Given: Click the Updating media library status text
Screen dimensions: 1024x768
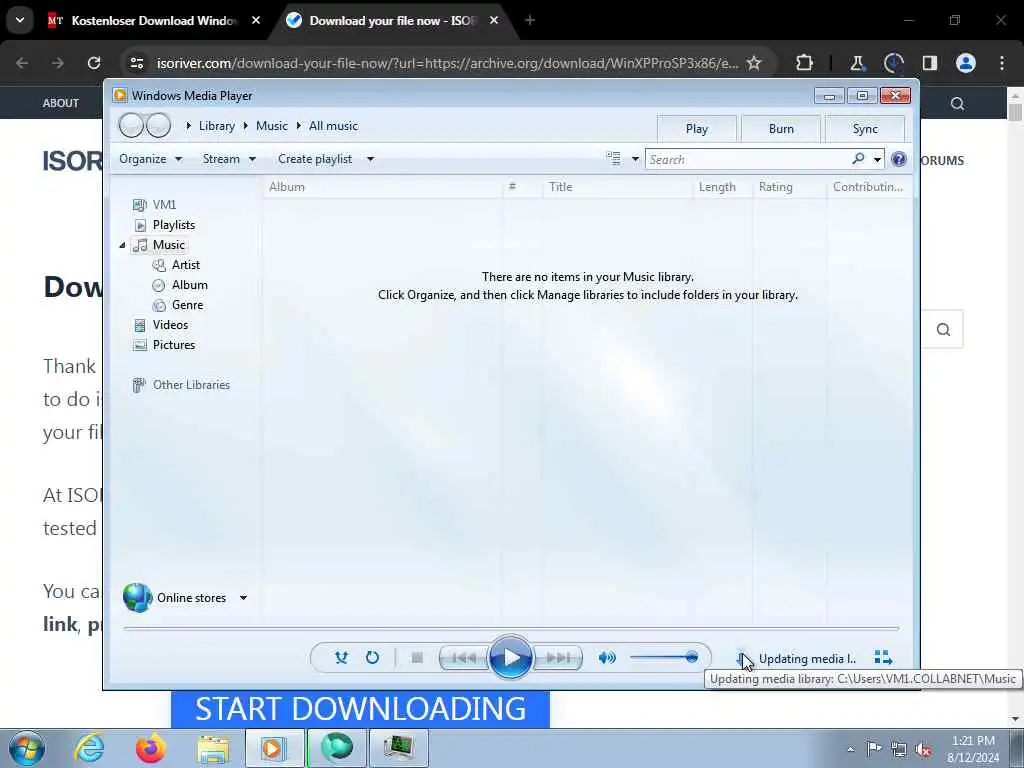Looking at the screenshot, I should 807,659.
